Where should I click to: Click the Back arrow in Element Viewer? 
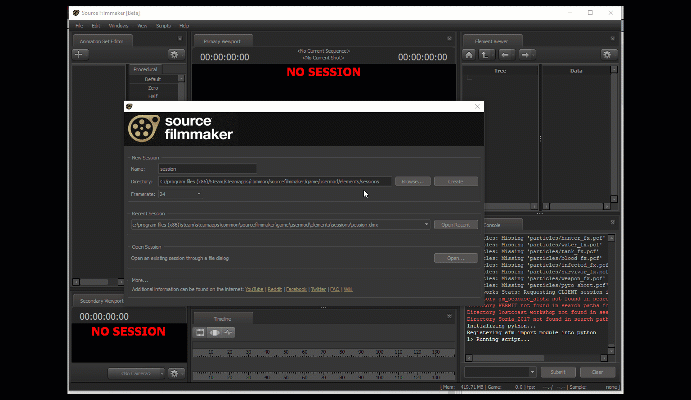click(x=505, y=55)
